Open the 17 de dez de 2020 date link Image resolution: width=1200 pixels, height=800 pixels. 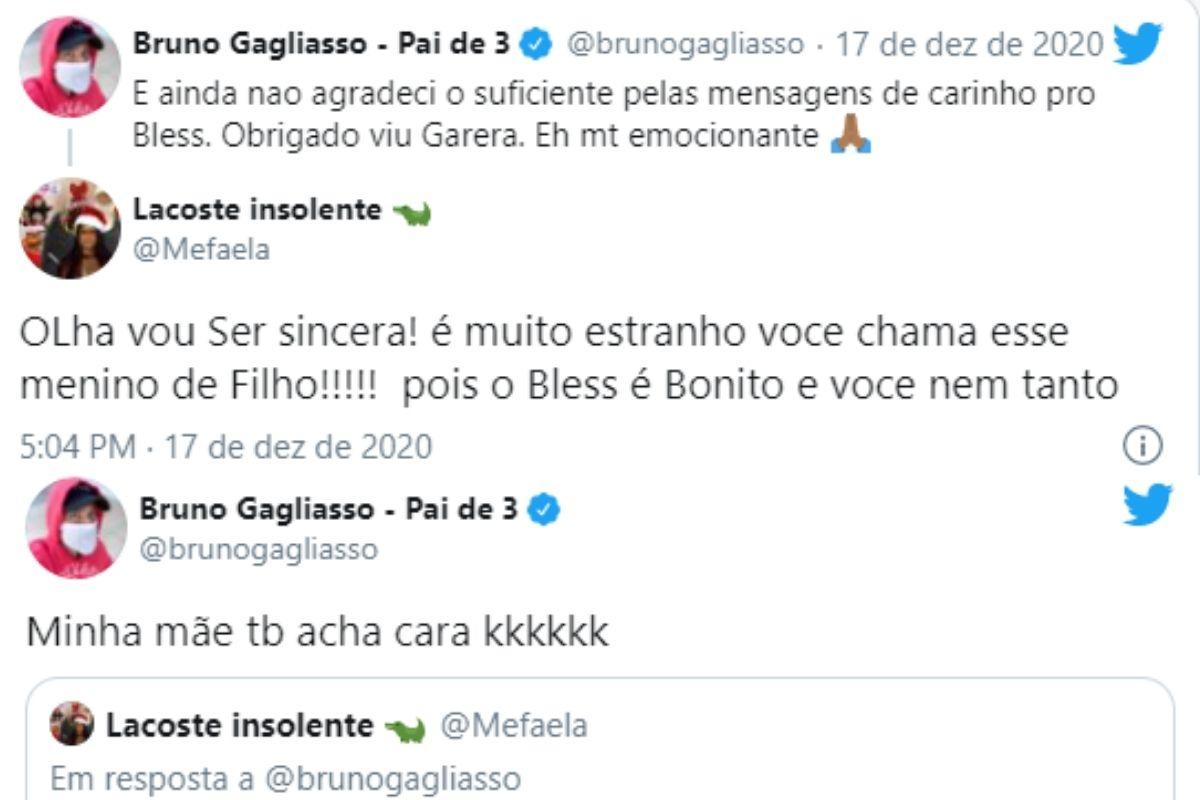(x=969, y=44)
